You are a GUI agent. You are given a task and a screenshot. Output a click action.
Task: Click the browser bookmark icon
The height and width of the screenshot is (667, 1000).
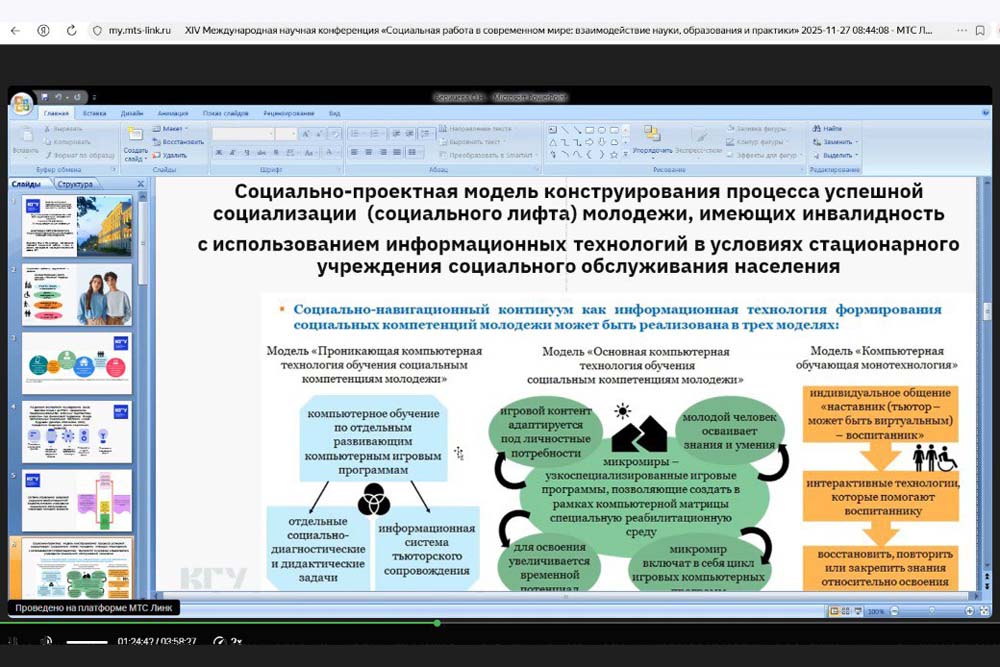[x=979, y=31]
